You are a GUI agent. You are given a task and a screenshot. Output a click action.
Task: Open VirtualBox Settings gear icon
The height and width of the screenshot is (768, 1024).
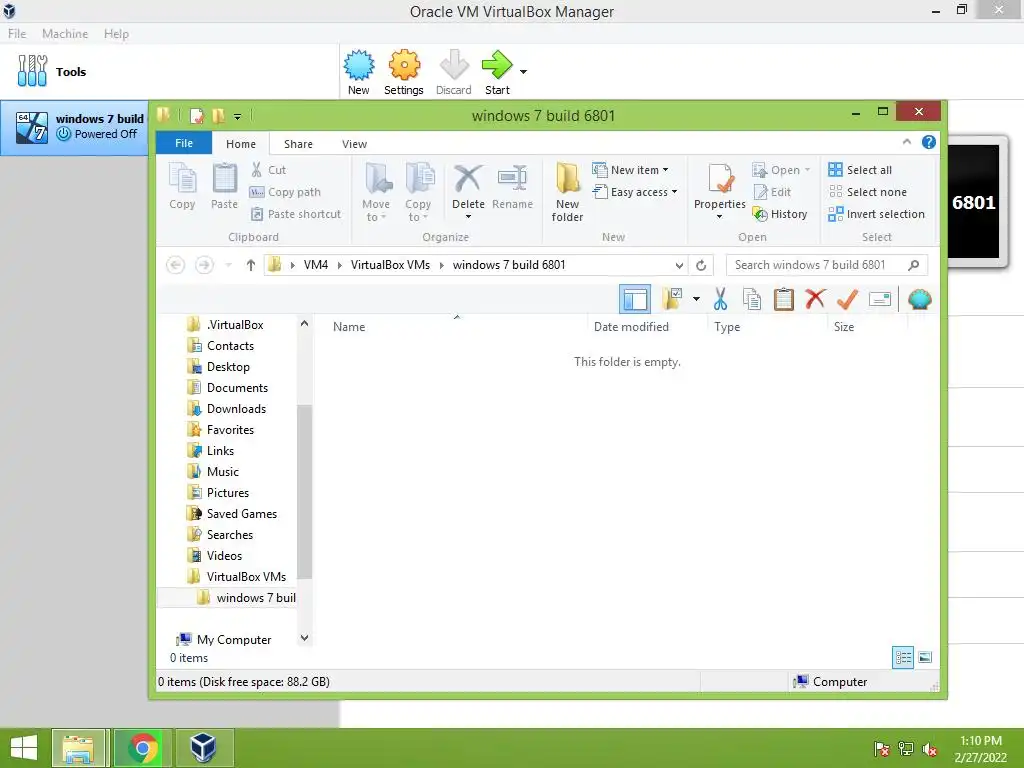tap(404, 72)
